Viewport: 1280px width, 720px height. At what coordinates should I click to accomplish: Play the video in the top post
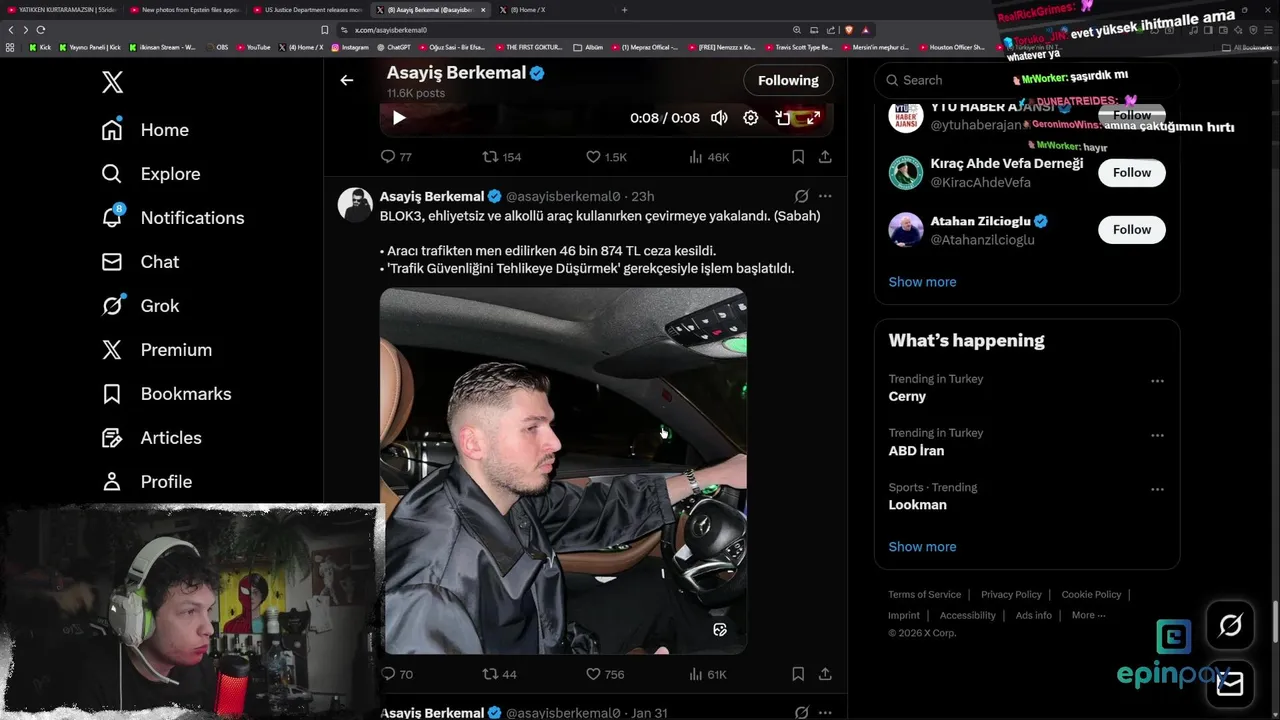tap(398, 118)
